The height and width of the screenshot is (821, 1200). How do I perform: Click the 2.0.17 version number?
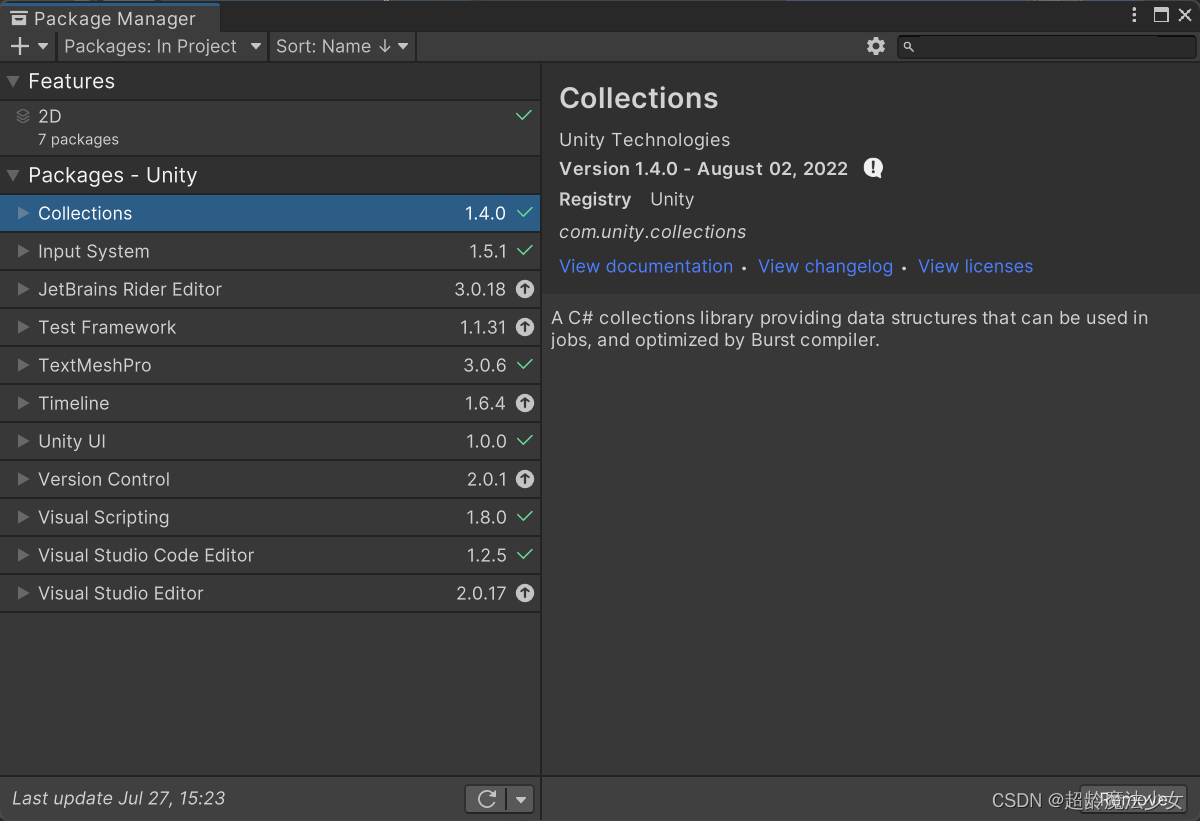(481, 593)
